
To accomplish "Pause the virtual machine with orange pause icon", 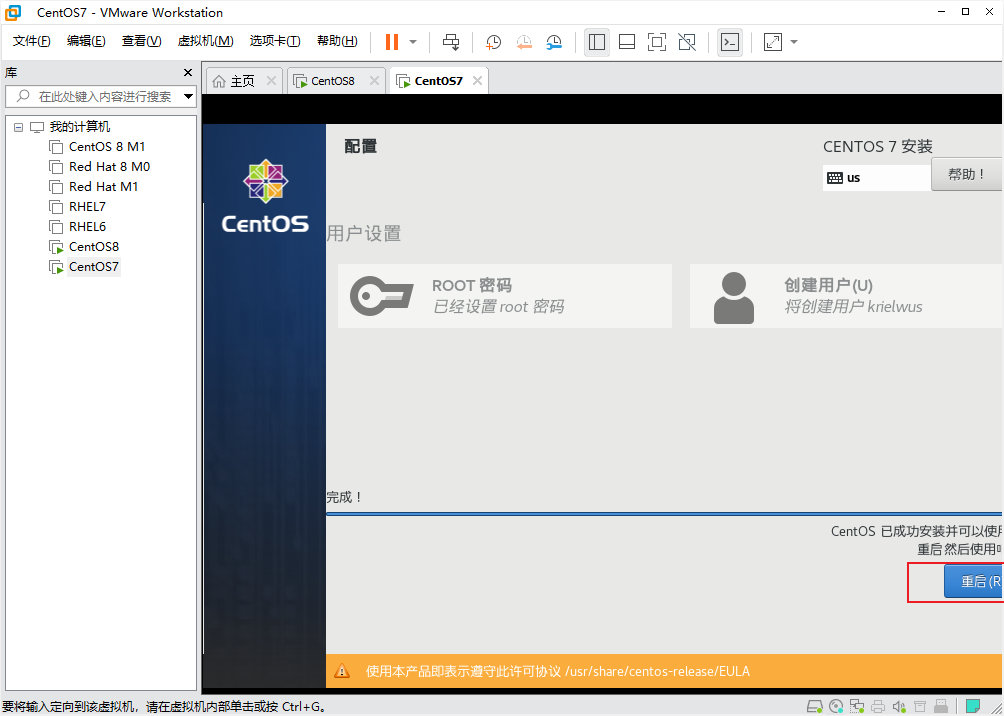I will (391, 42).
